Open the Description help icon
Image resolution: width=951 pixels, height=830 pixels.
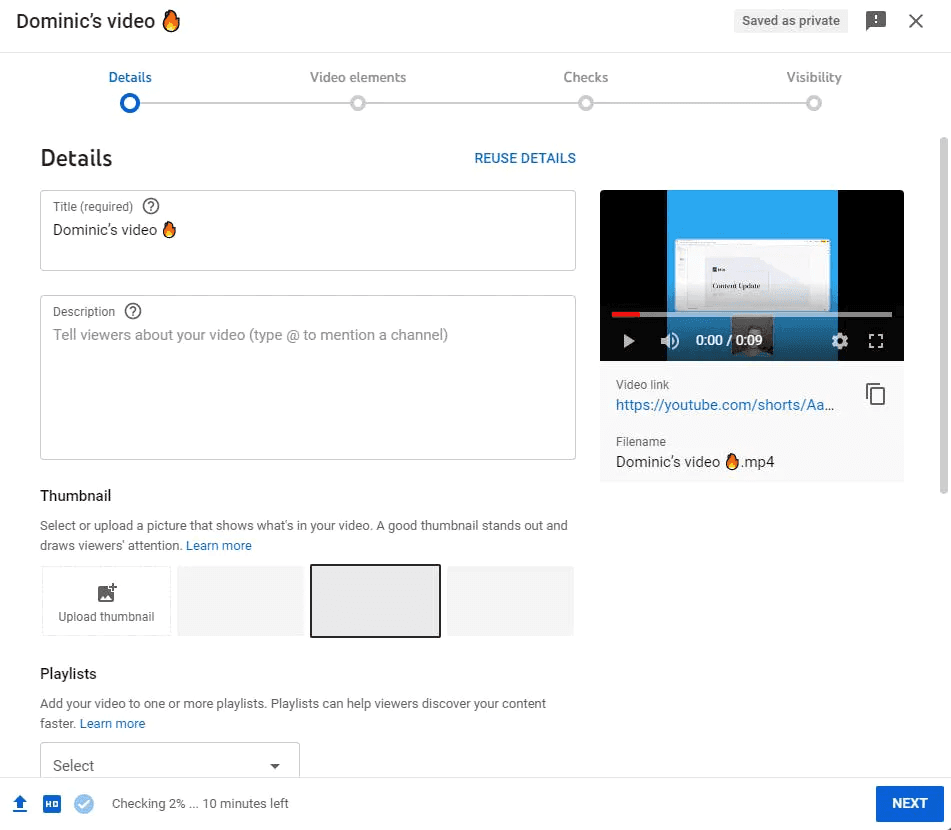(x=133, y=311)
